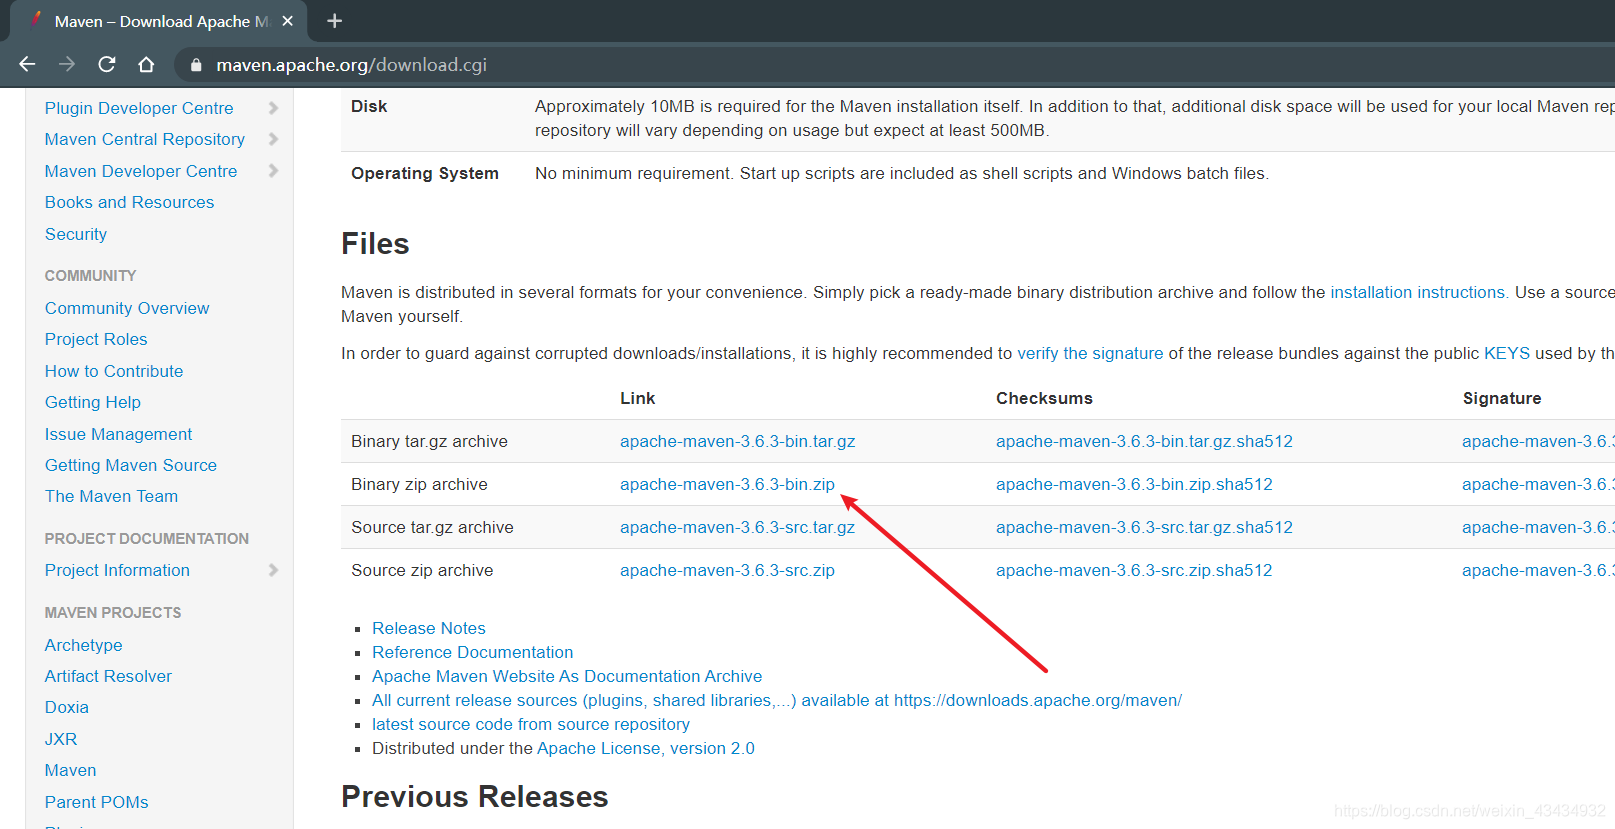The height and width of the screenshot is (829, 1615).
Task: Open Plugin Developer Centre link
Action: pos(139,108)
